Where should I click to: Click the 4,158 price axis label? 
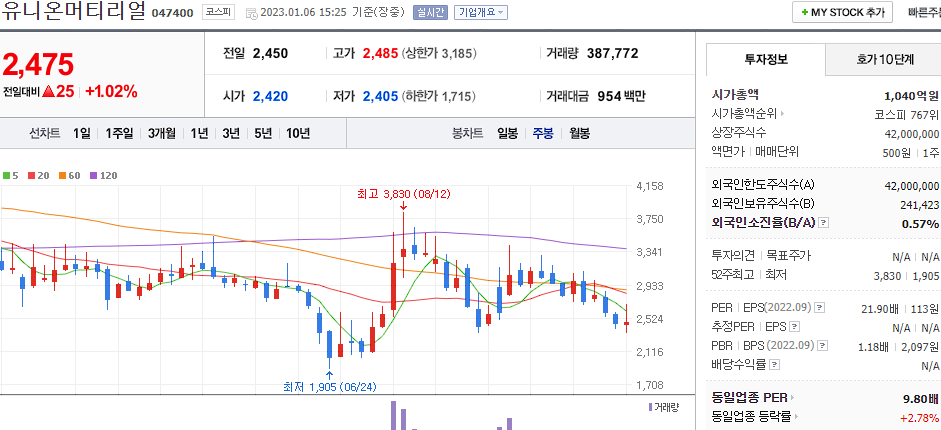650,187
